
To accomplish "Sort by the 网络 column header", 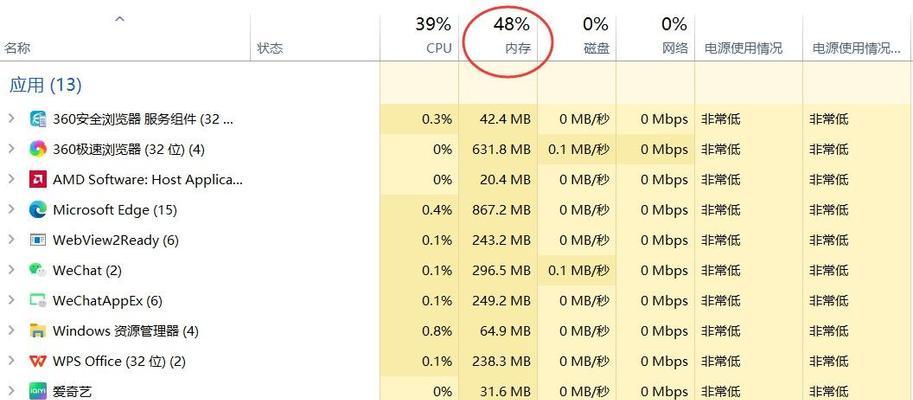I will (675, 47).
